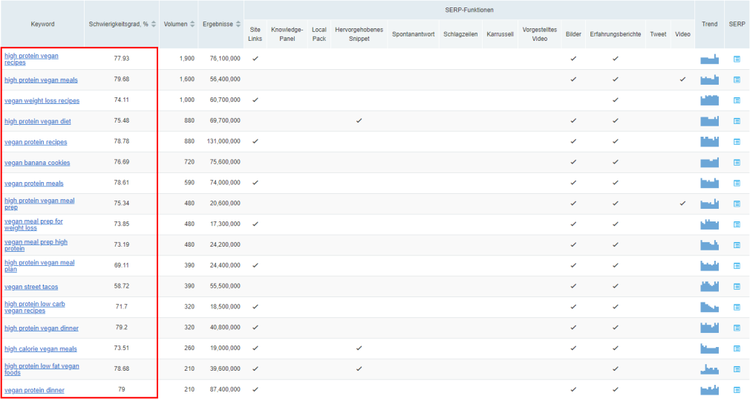Open SERP icon for high protein vegan diet
The image size is (750, 399).
coord(737,121)
